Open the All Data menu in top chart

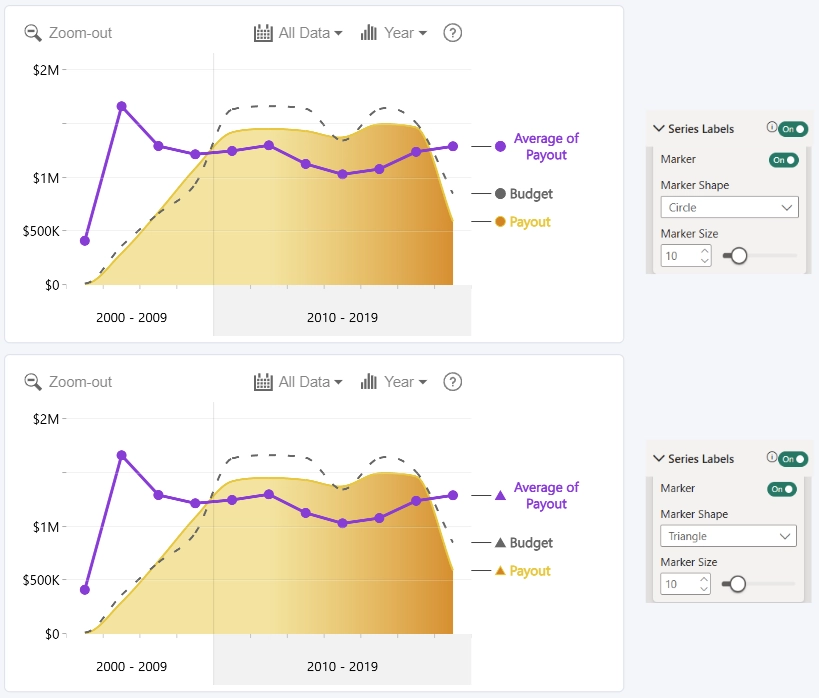click(310, 33)
